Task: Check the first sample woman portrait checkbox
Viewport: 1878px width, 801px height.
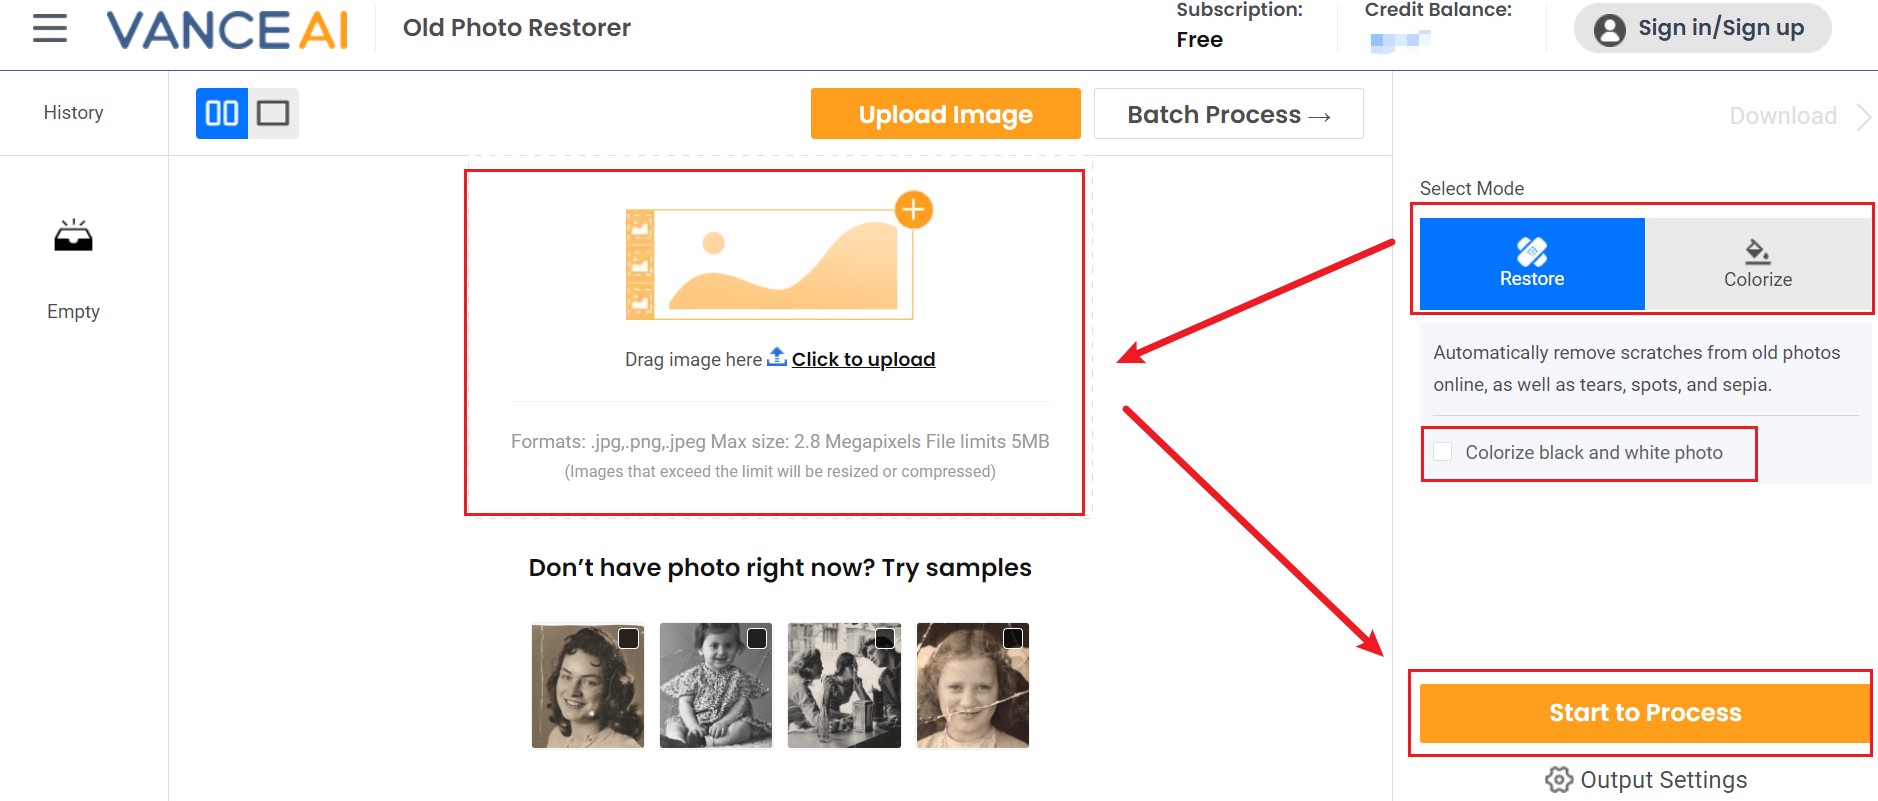Action: [x=628, y=638]
